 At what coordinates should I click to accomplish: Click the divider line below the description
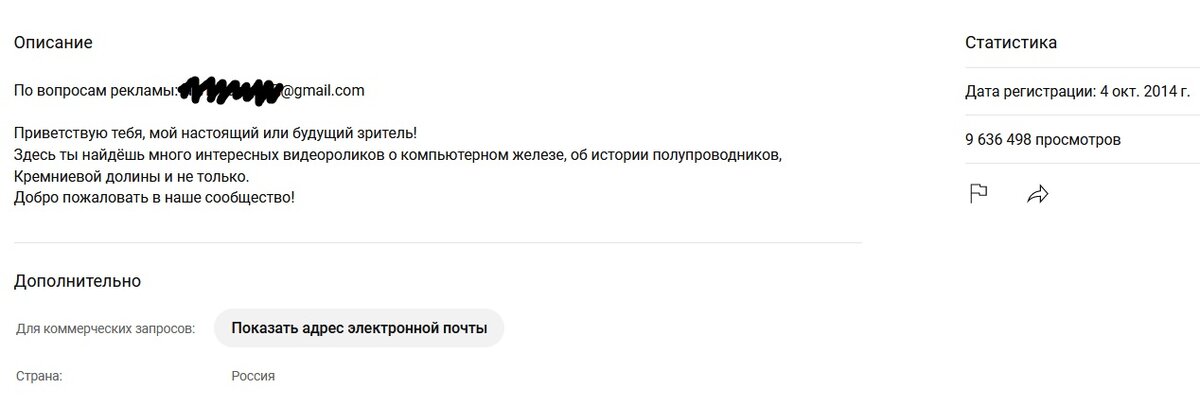click(x=438, y=242)
